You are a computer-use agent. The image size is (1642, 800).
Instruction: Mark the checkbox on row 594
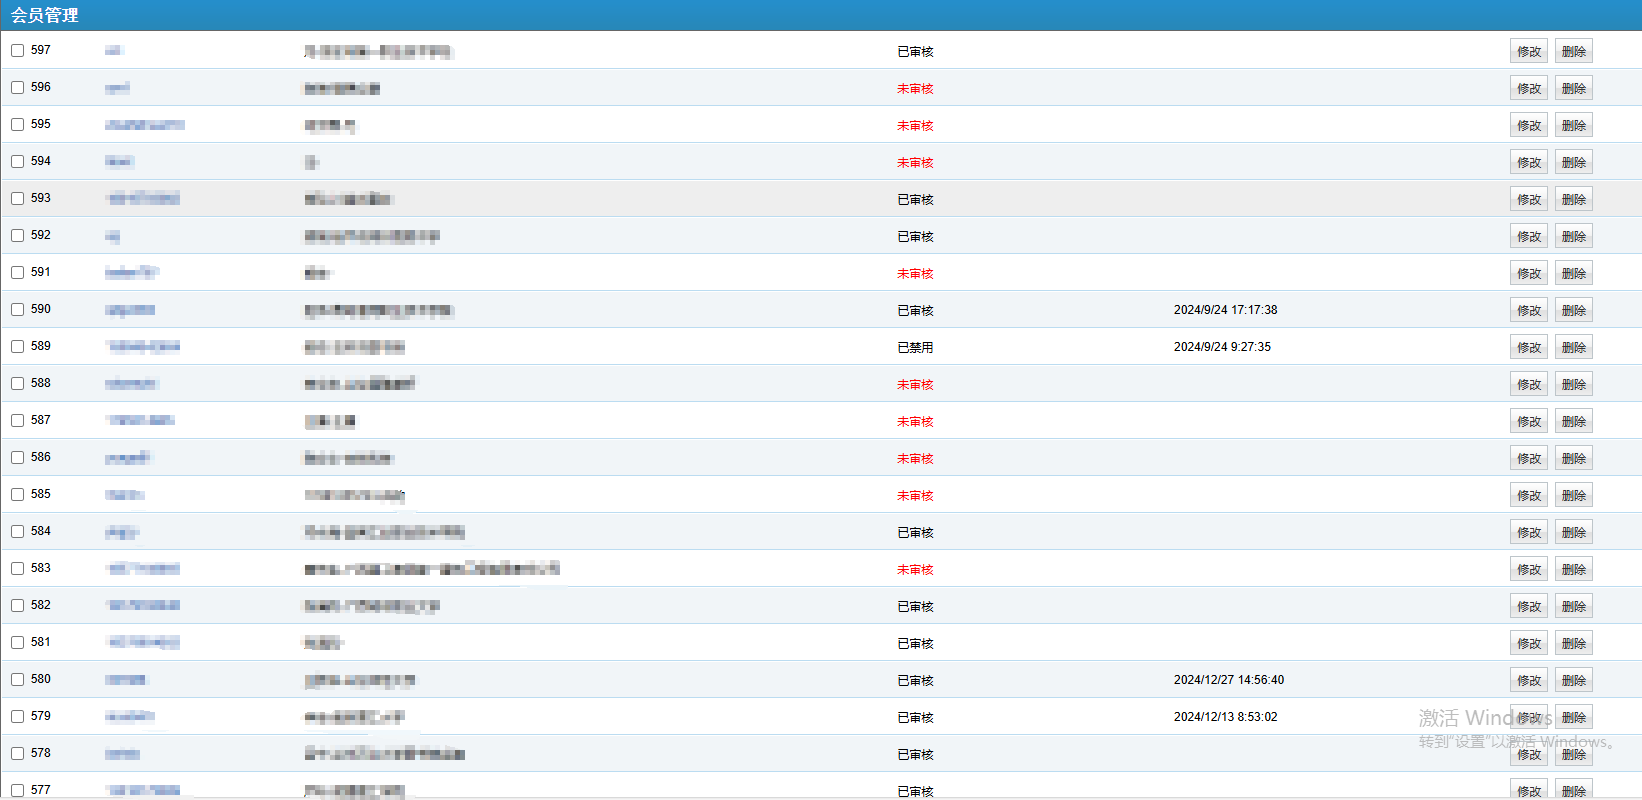18,161
